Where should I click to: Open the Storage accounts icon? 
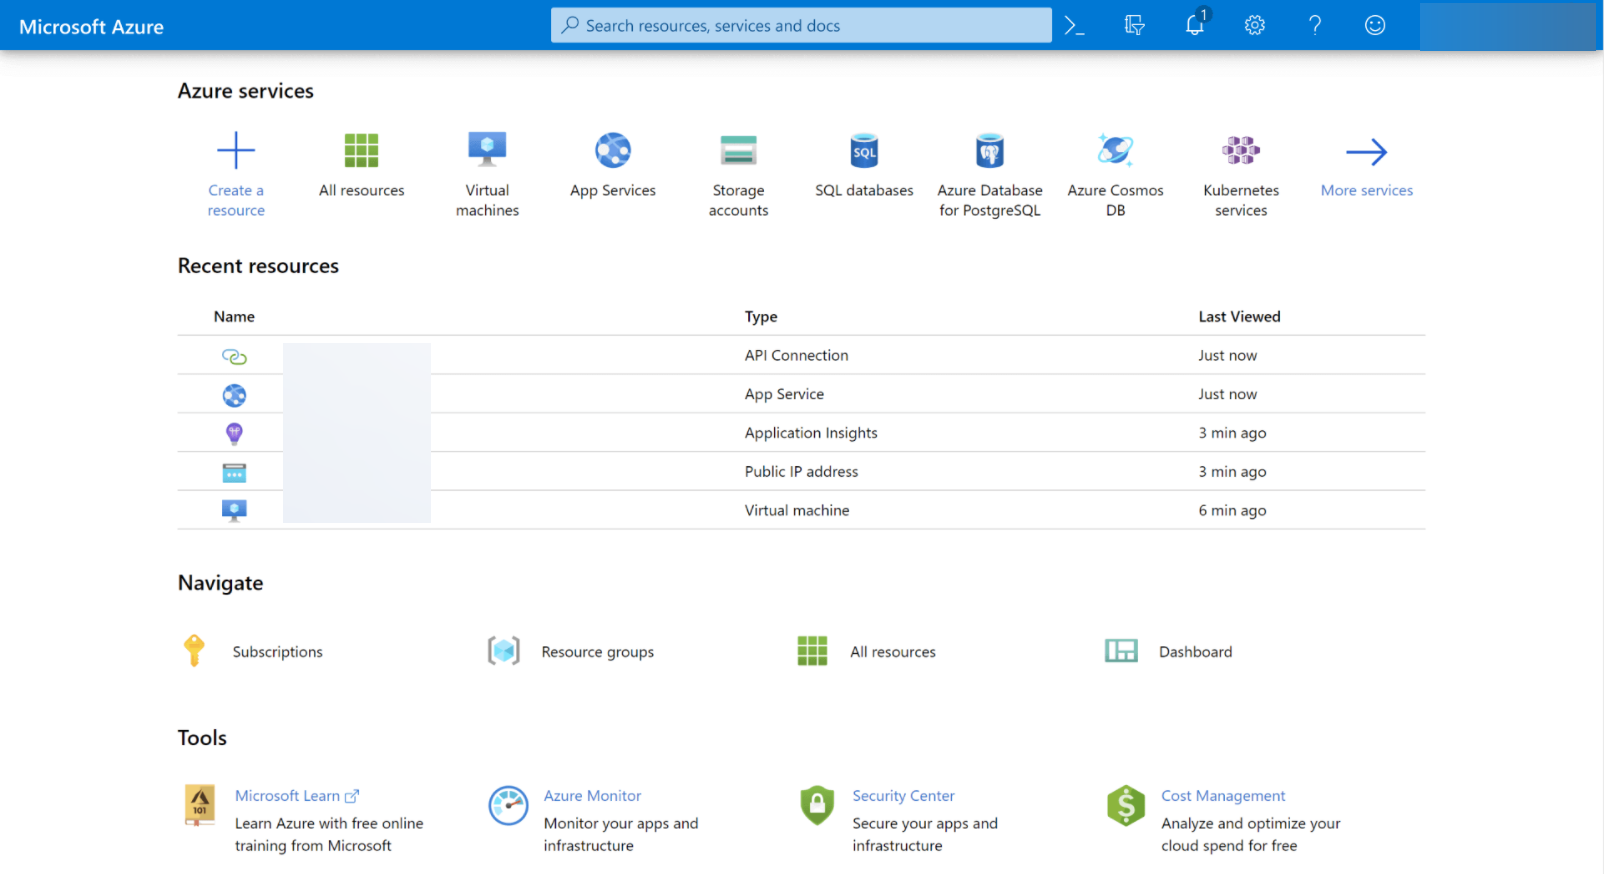tap(739, 150)
